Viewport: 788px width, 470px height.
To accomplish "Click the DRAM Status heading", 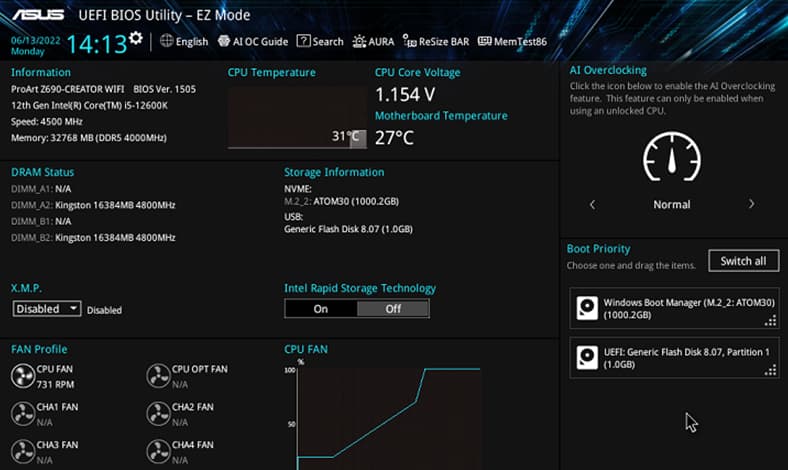I will coord(42,172).
